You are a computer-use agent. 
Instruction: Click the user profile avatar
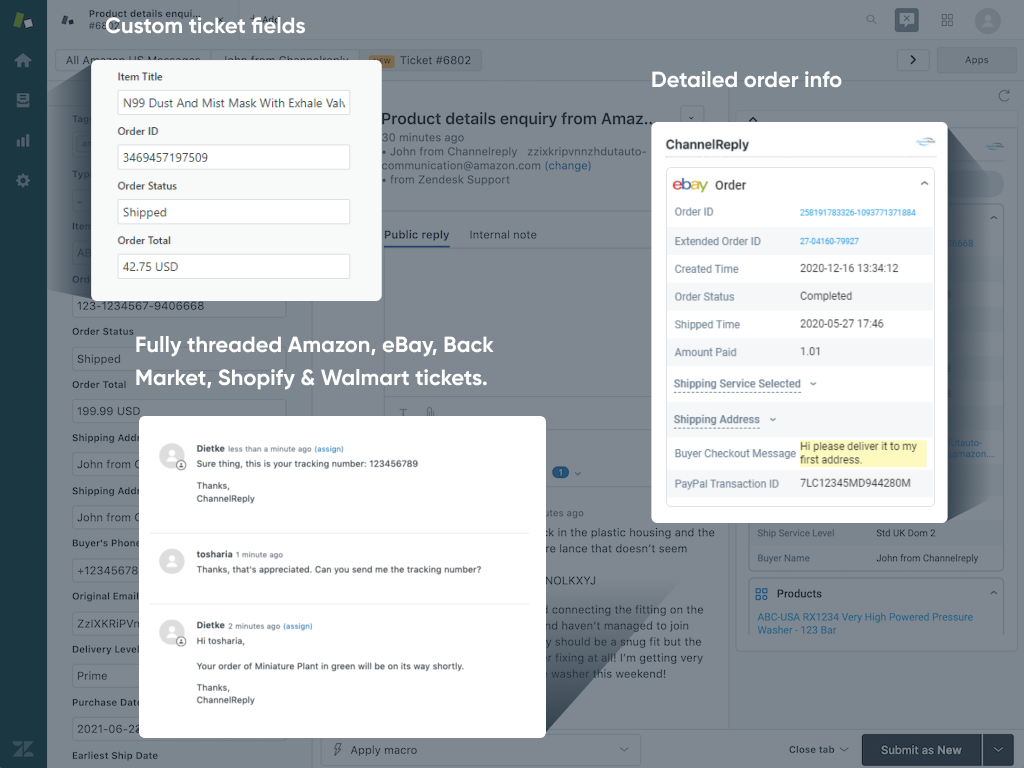click(987, 20)
